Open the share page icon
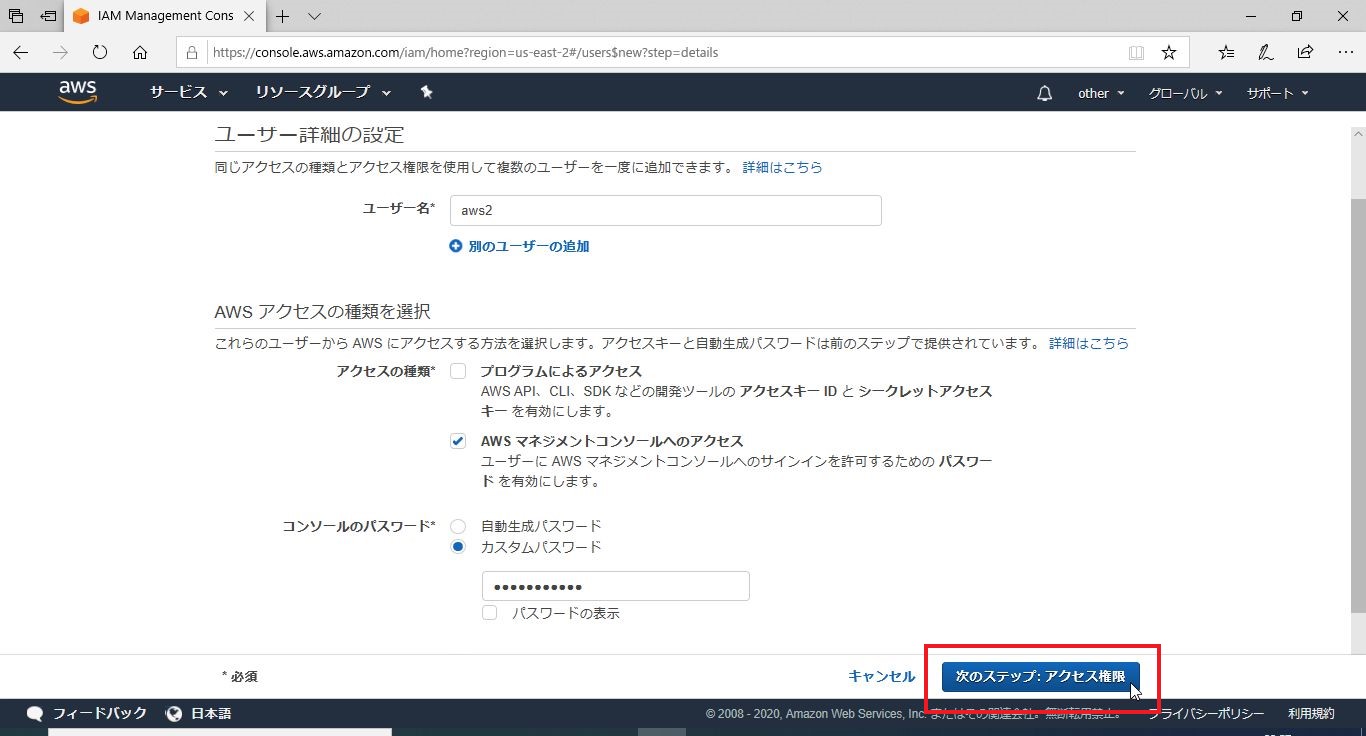 (1305, 52)
